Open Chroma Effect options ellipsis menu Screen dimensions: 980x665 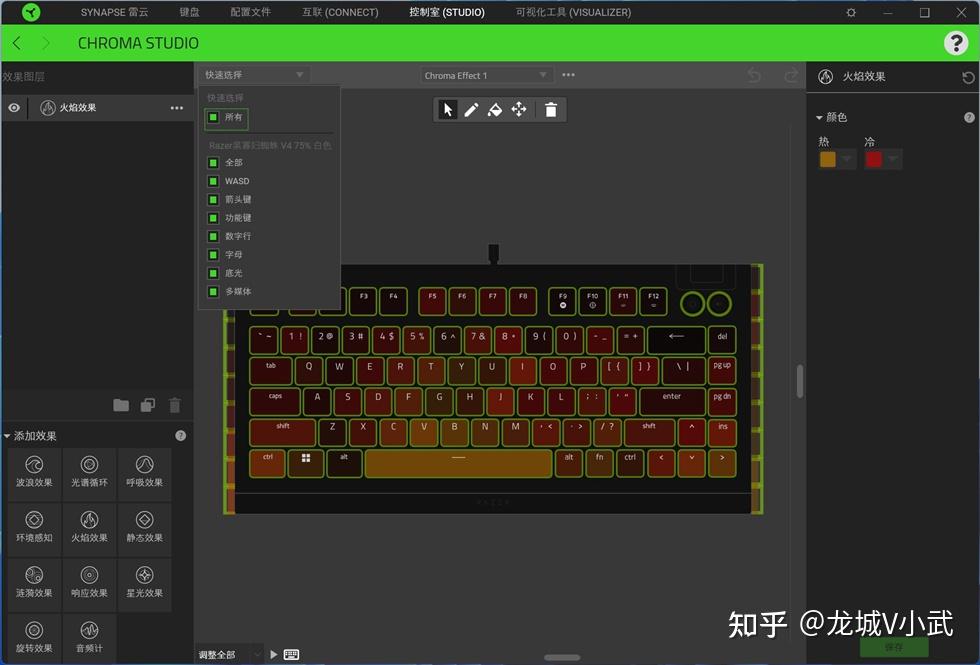click(568, 75)
